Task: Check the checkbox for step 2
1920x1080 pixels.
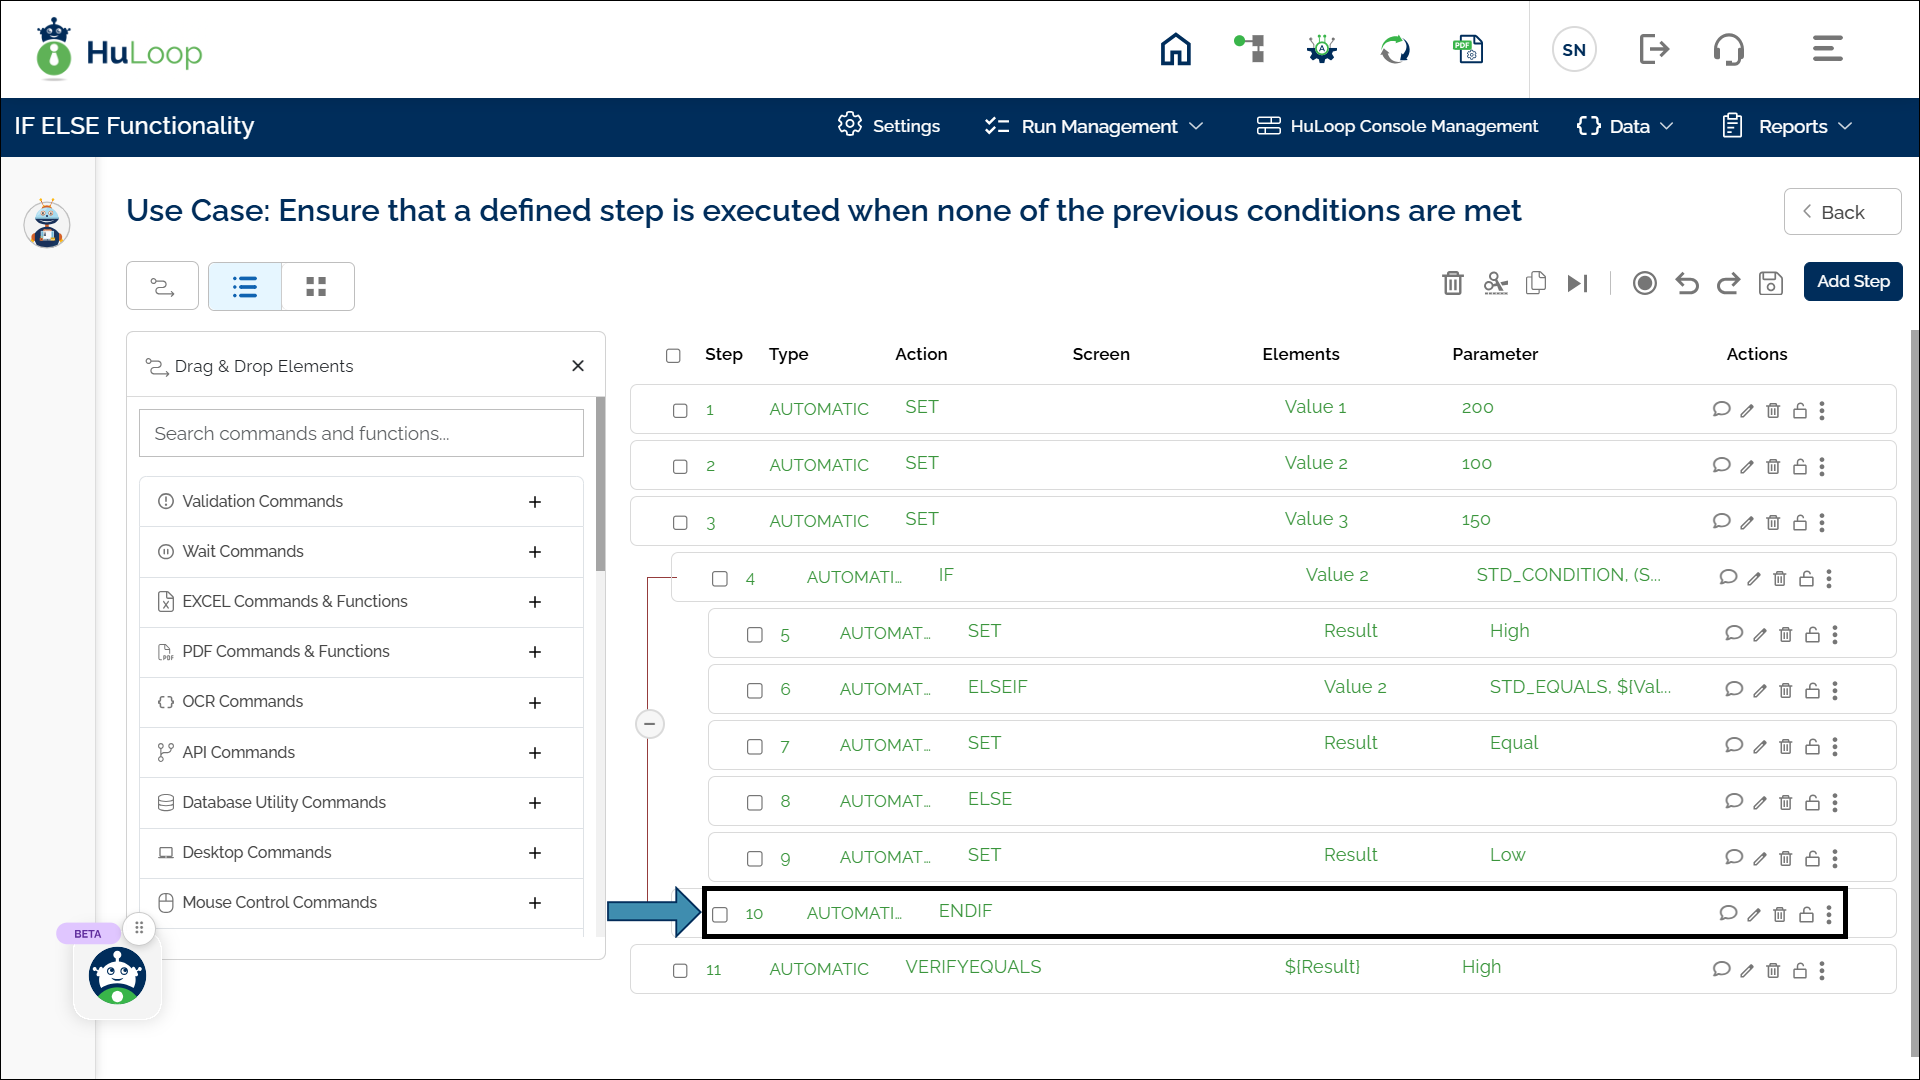Action: (x=680, y=466)
